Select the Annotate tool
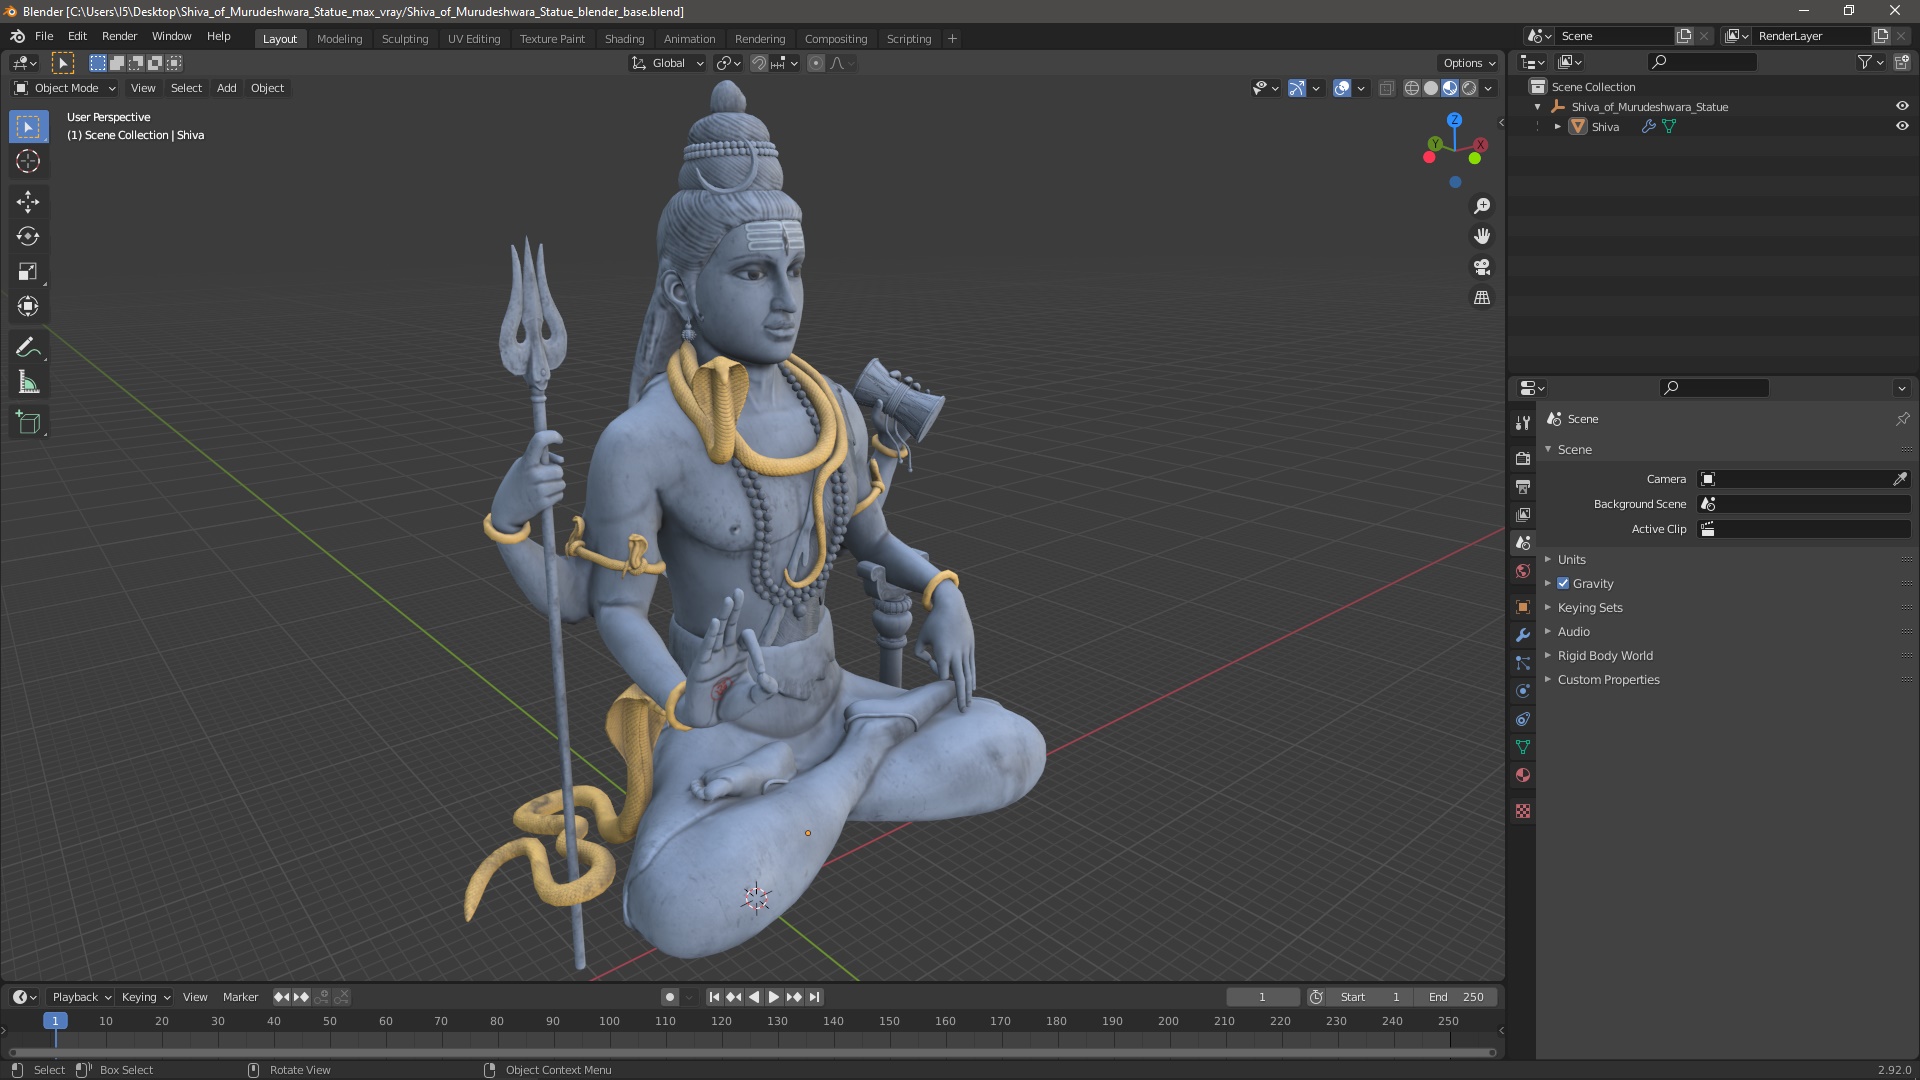1920x1080 pixels. tap(28, 348)
